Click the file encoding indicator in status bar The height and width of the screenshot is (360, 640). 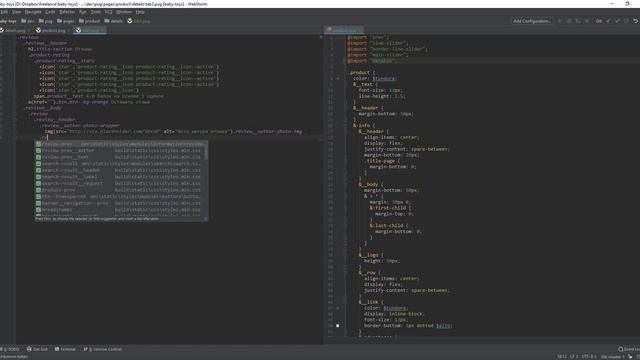589,357
